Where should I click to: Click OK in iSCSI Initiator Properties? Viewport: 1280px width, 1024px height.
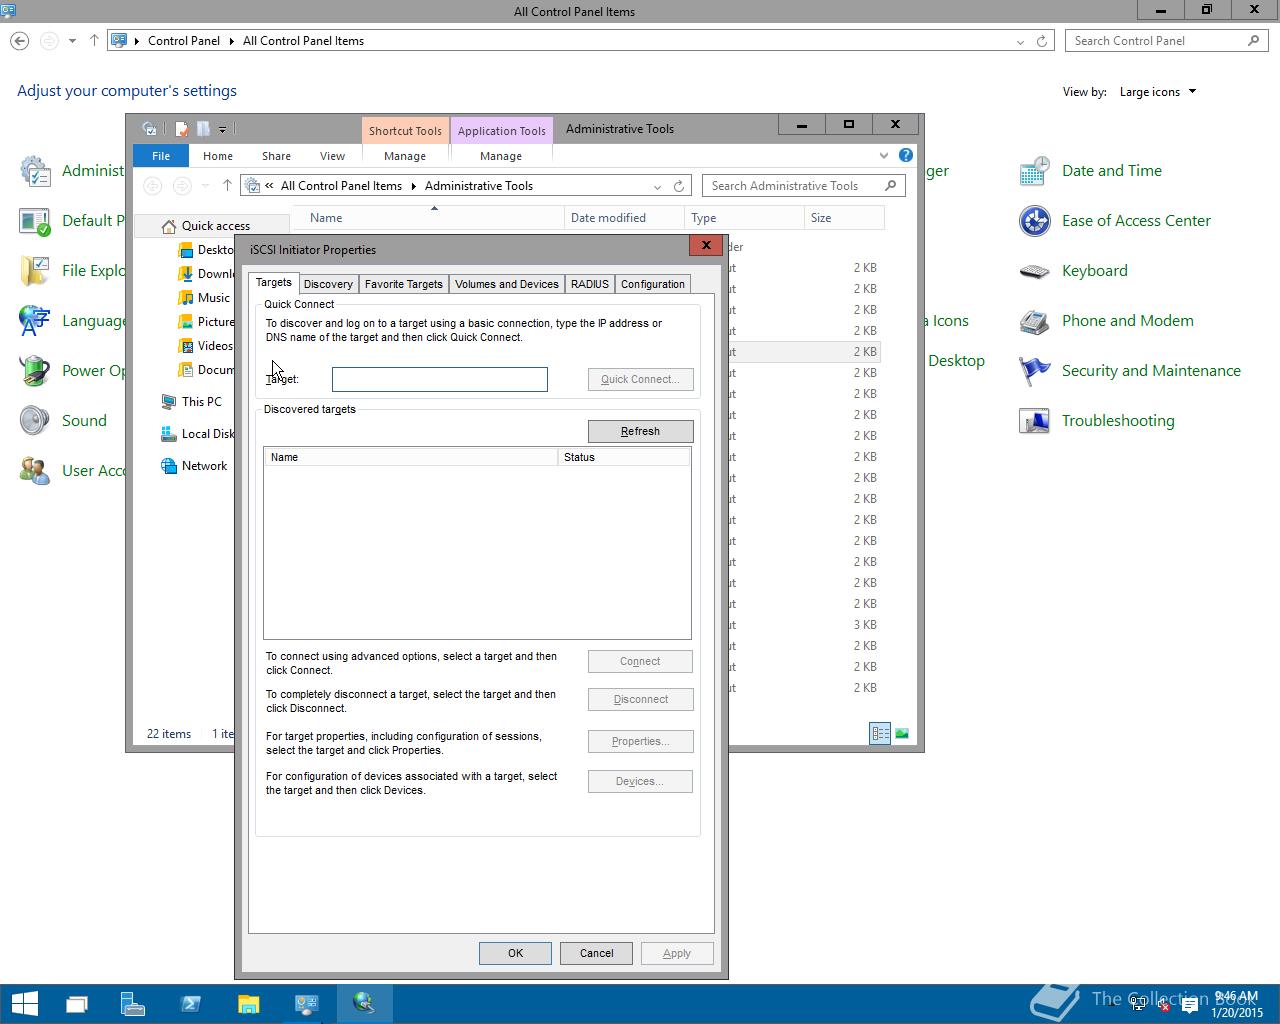(515, 953)
